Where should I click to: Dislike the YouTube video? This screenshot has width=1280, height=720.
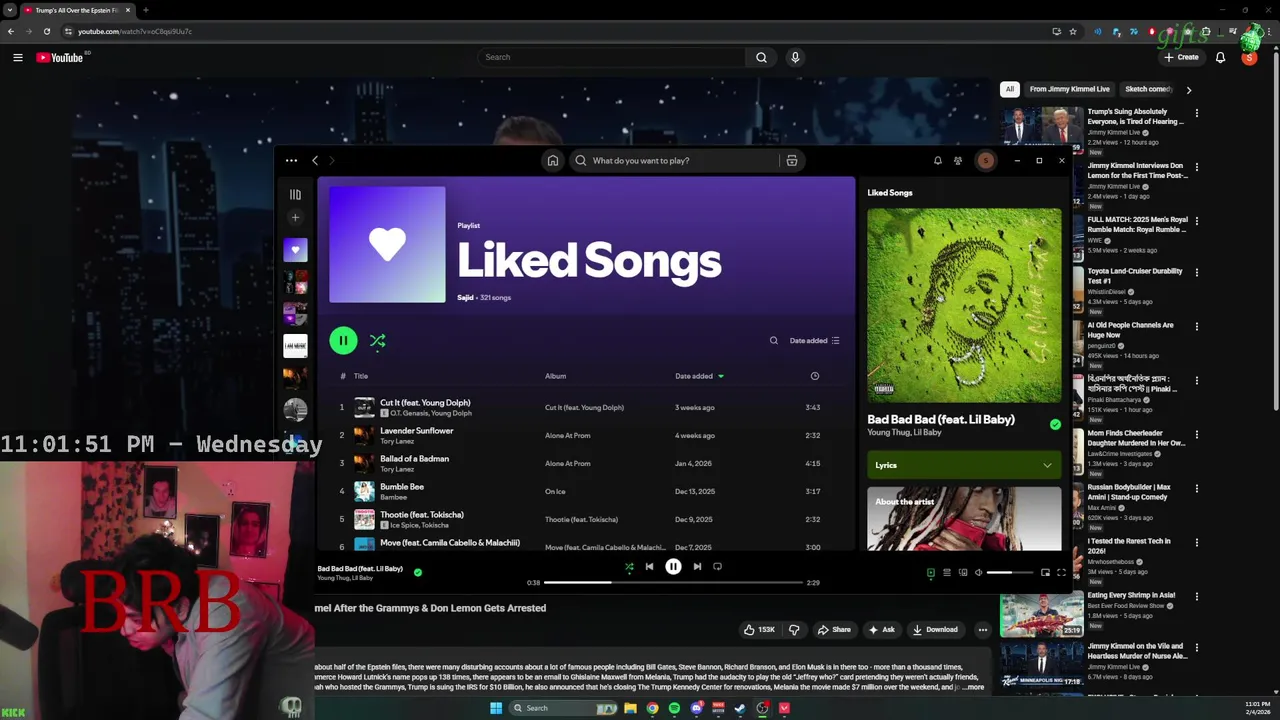pyautogui.click(x=794, y=630)
